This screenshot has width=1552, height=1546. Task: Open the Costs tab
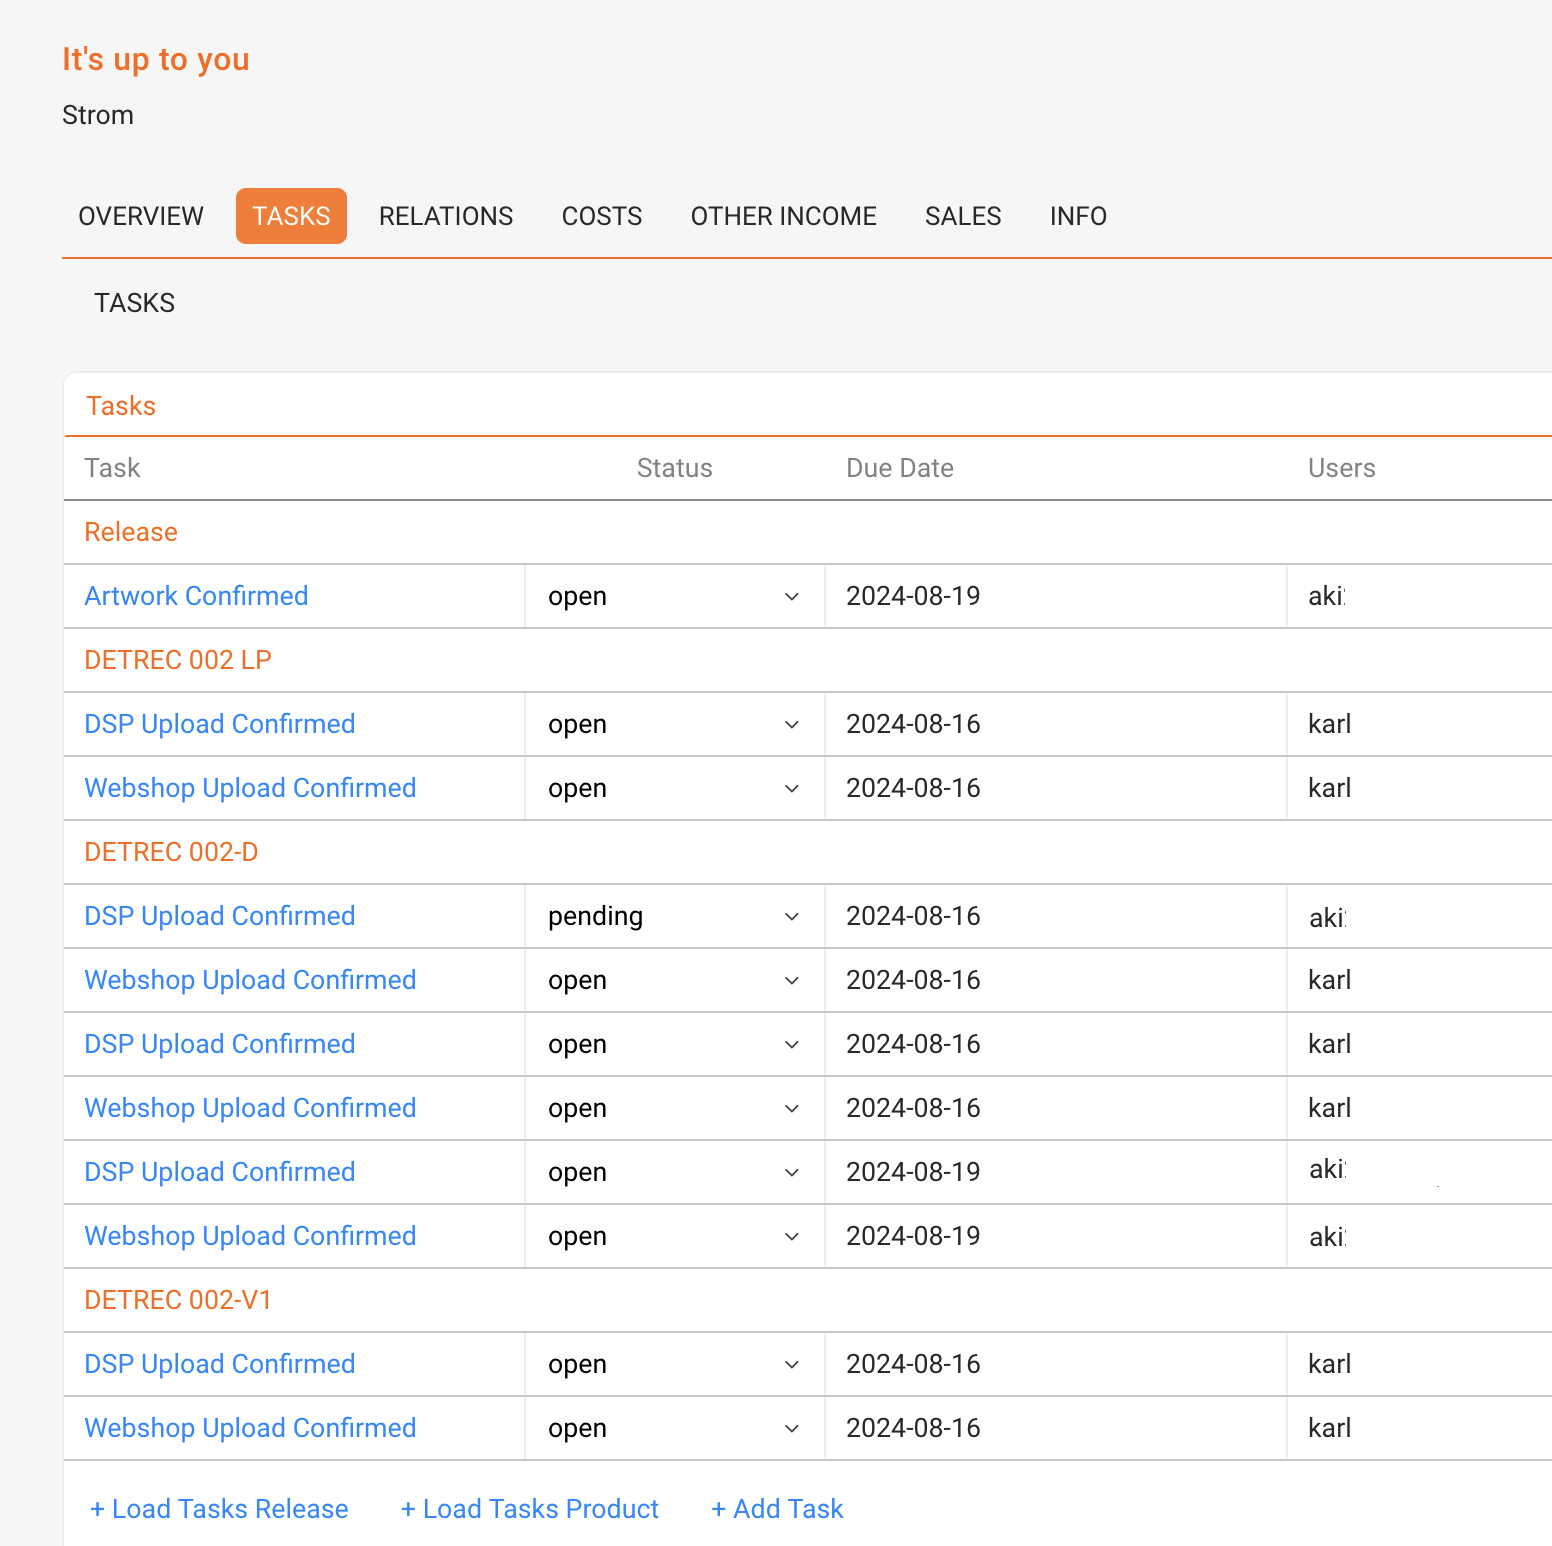click(x=602, y=216)
